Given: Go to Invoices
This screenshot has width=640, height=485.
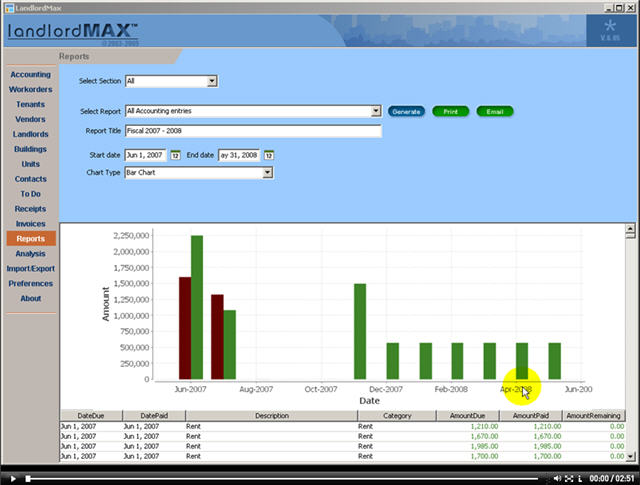Looking at the screenshot, I should click(31, 224).
